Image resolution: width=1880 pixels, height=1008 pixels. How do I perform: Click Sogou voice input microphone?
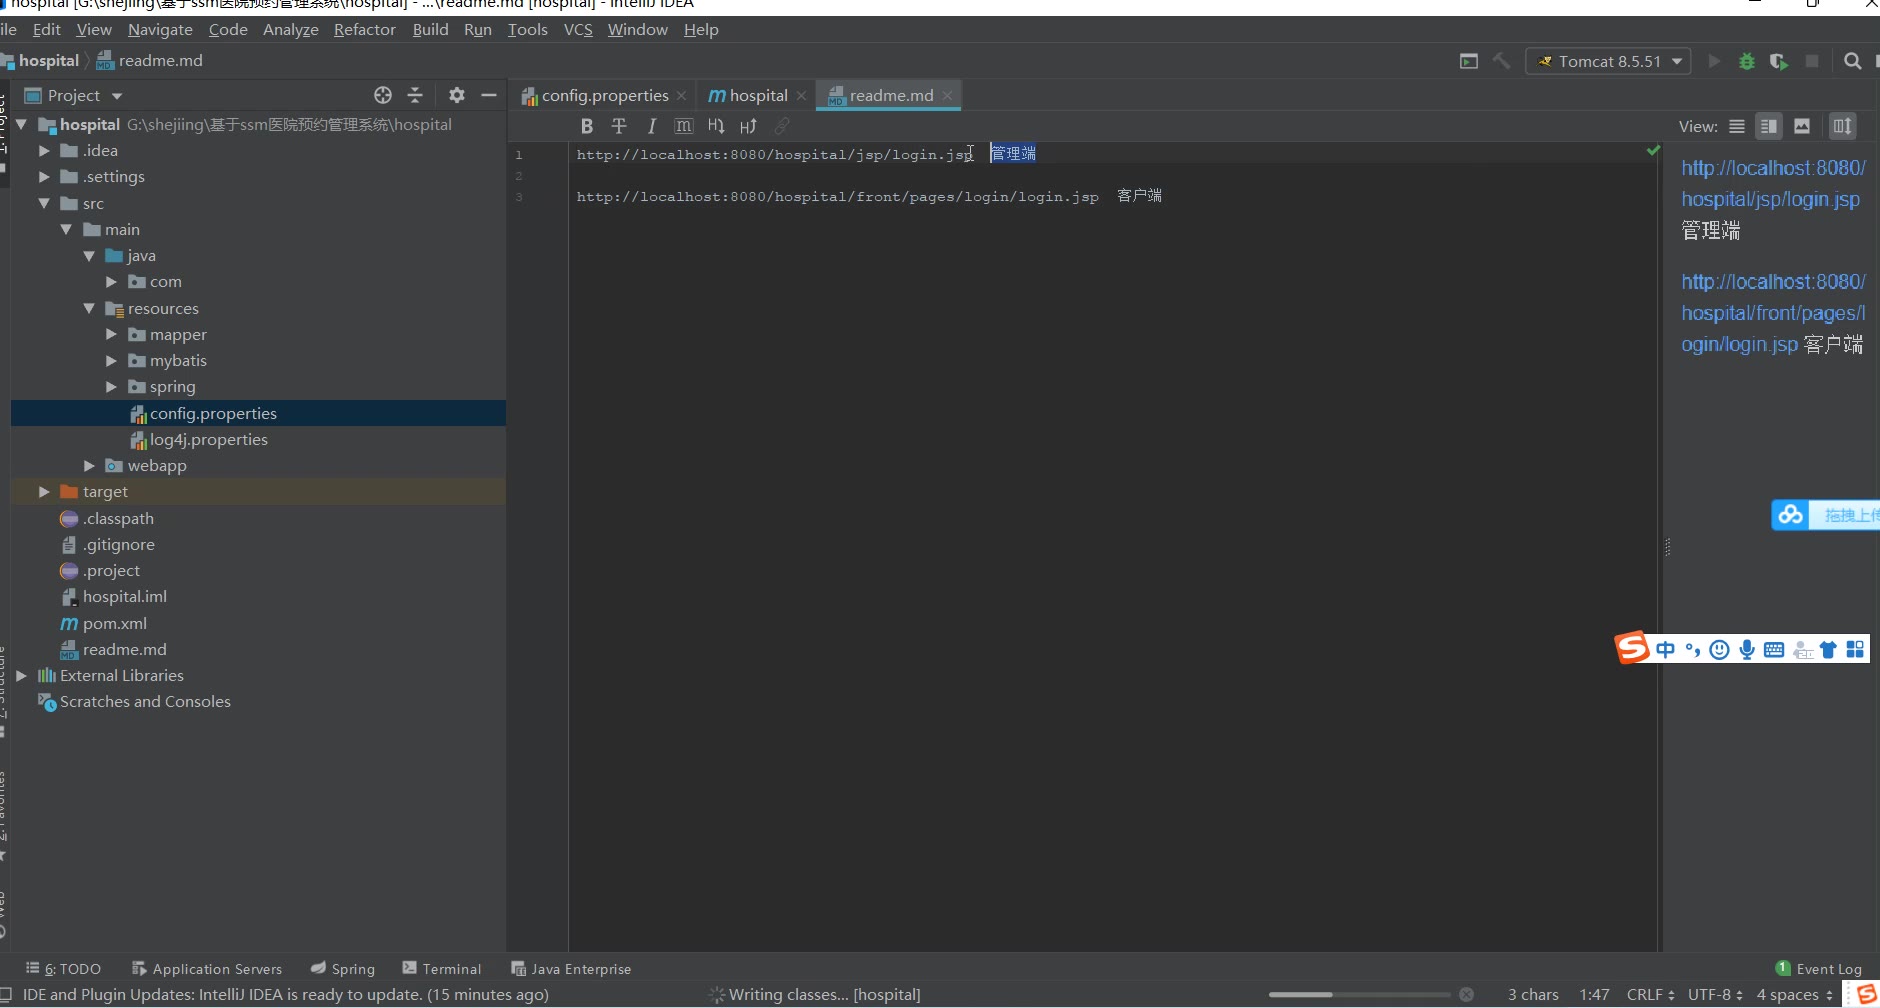point(1747,650)
